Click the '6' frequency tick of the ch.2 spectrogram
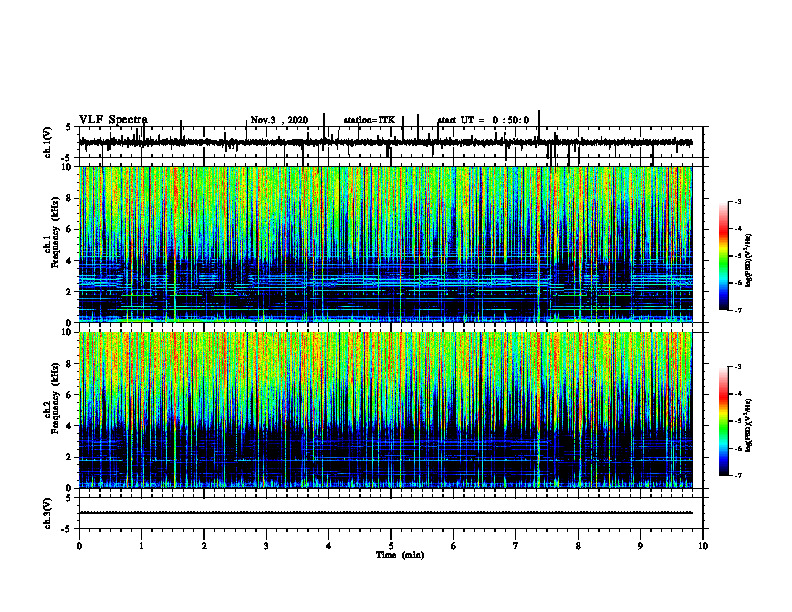Image resolution: width=792 pixels, height=612 pixels. (71, 395)
